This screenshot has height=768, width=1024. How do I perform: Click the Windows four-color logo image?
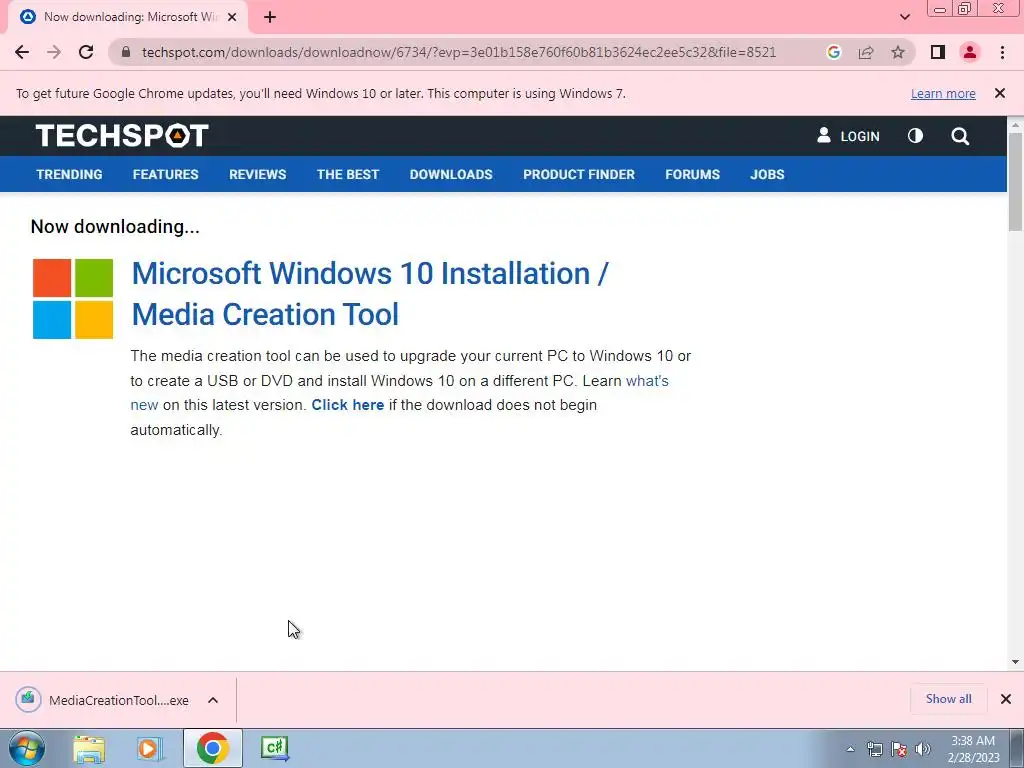tap(73, 298)
